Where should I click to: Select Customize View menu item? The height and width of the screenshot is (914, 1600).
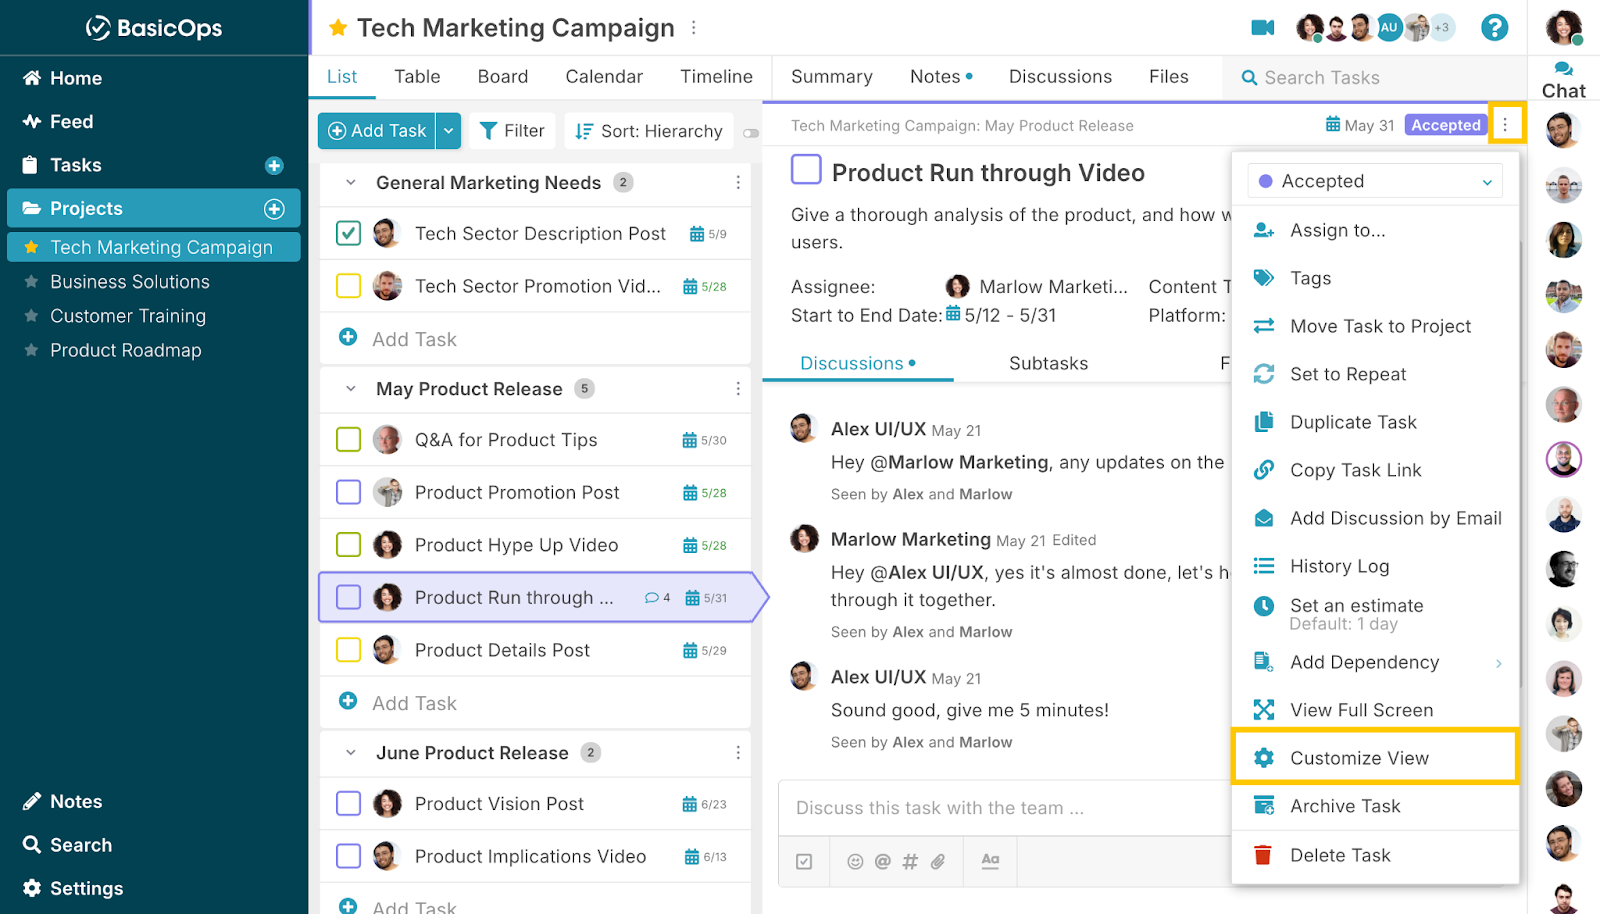click(1376, 758)
